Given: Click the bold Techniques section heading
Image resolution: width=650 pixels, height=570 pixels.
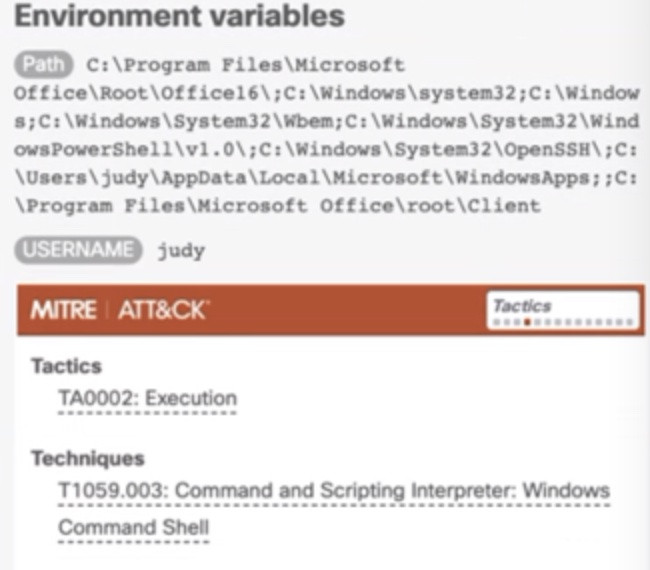Looking at the screenshot, I should point(88,458).
